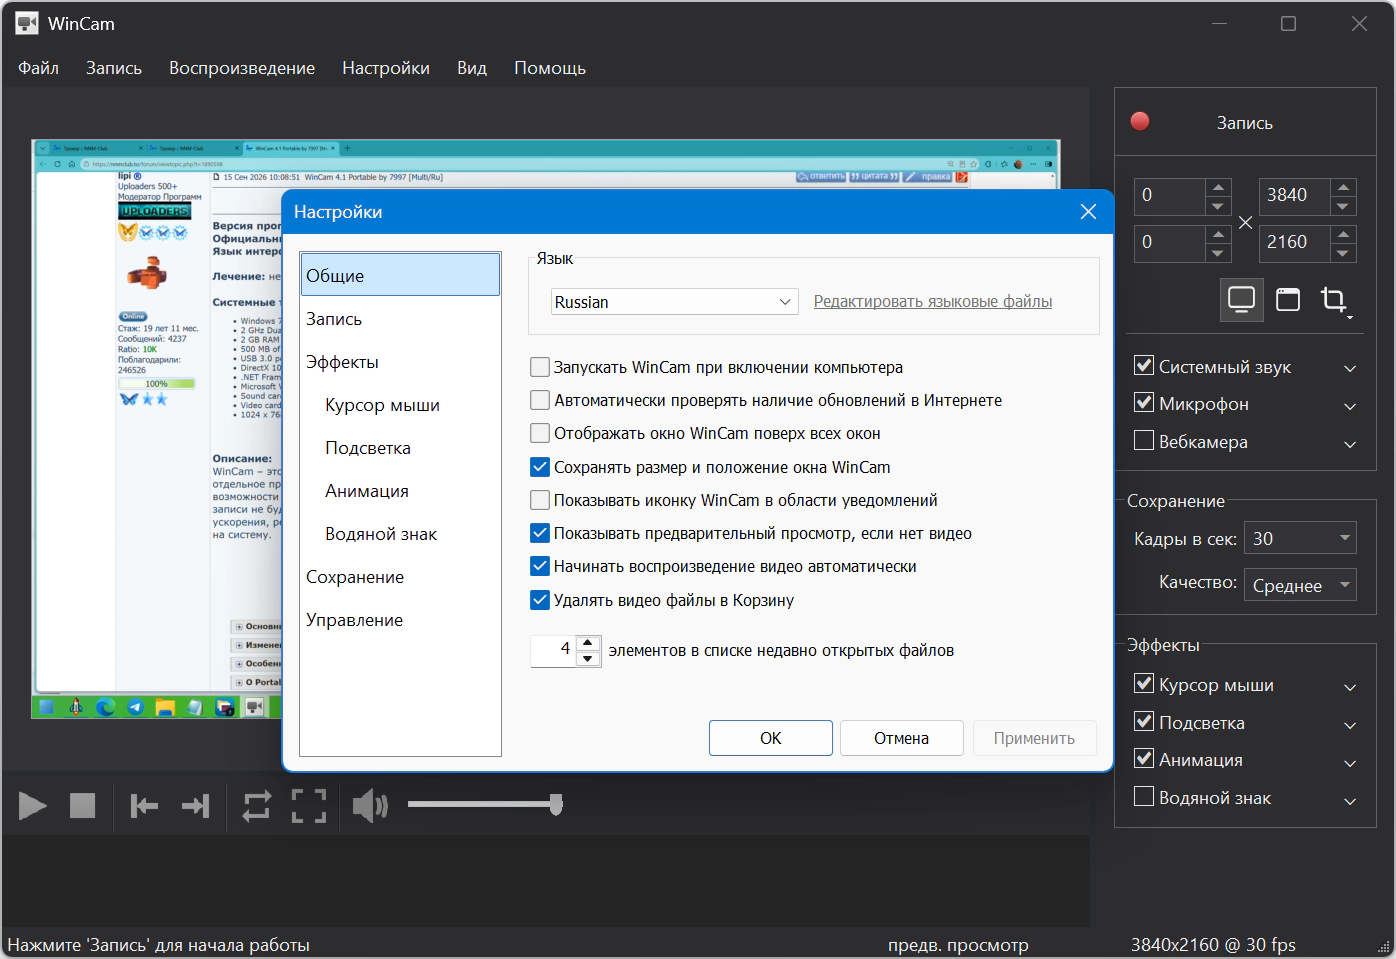
Task: Mute audio with the speaker icon
Action: pyautogui.click(x=370, y=805)
